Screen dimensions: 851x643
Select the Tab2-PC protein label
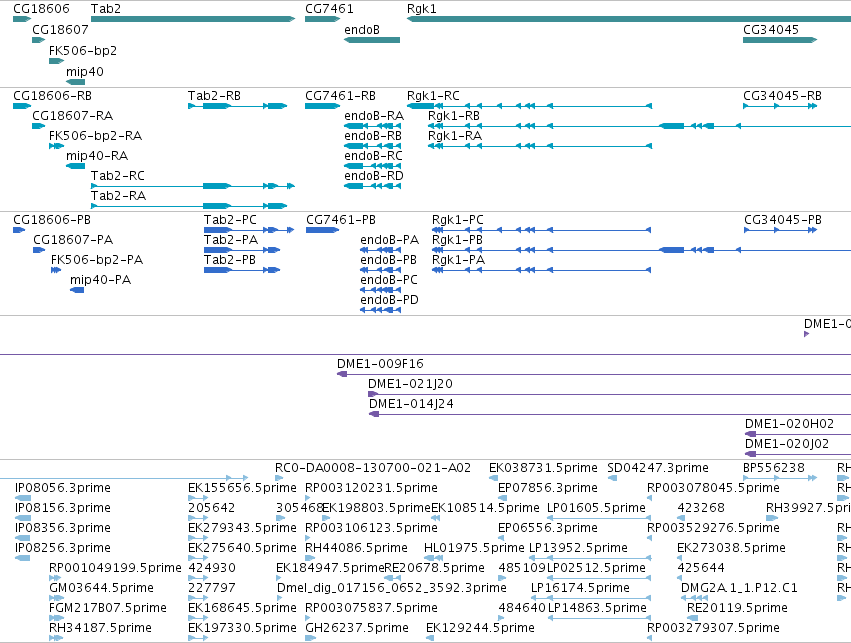point(230,220)
